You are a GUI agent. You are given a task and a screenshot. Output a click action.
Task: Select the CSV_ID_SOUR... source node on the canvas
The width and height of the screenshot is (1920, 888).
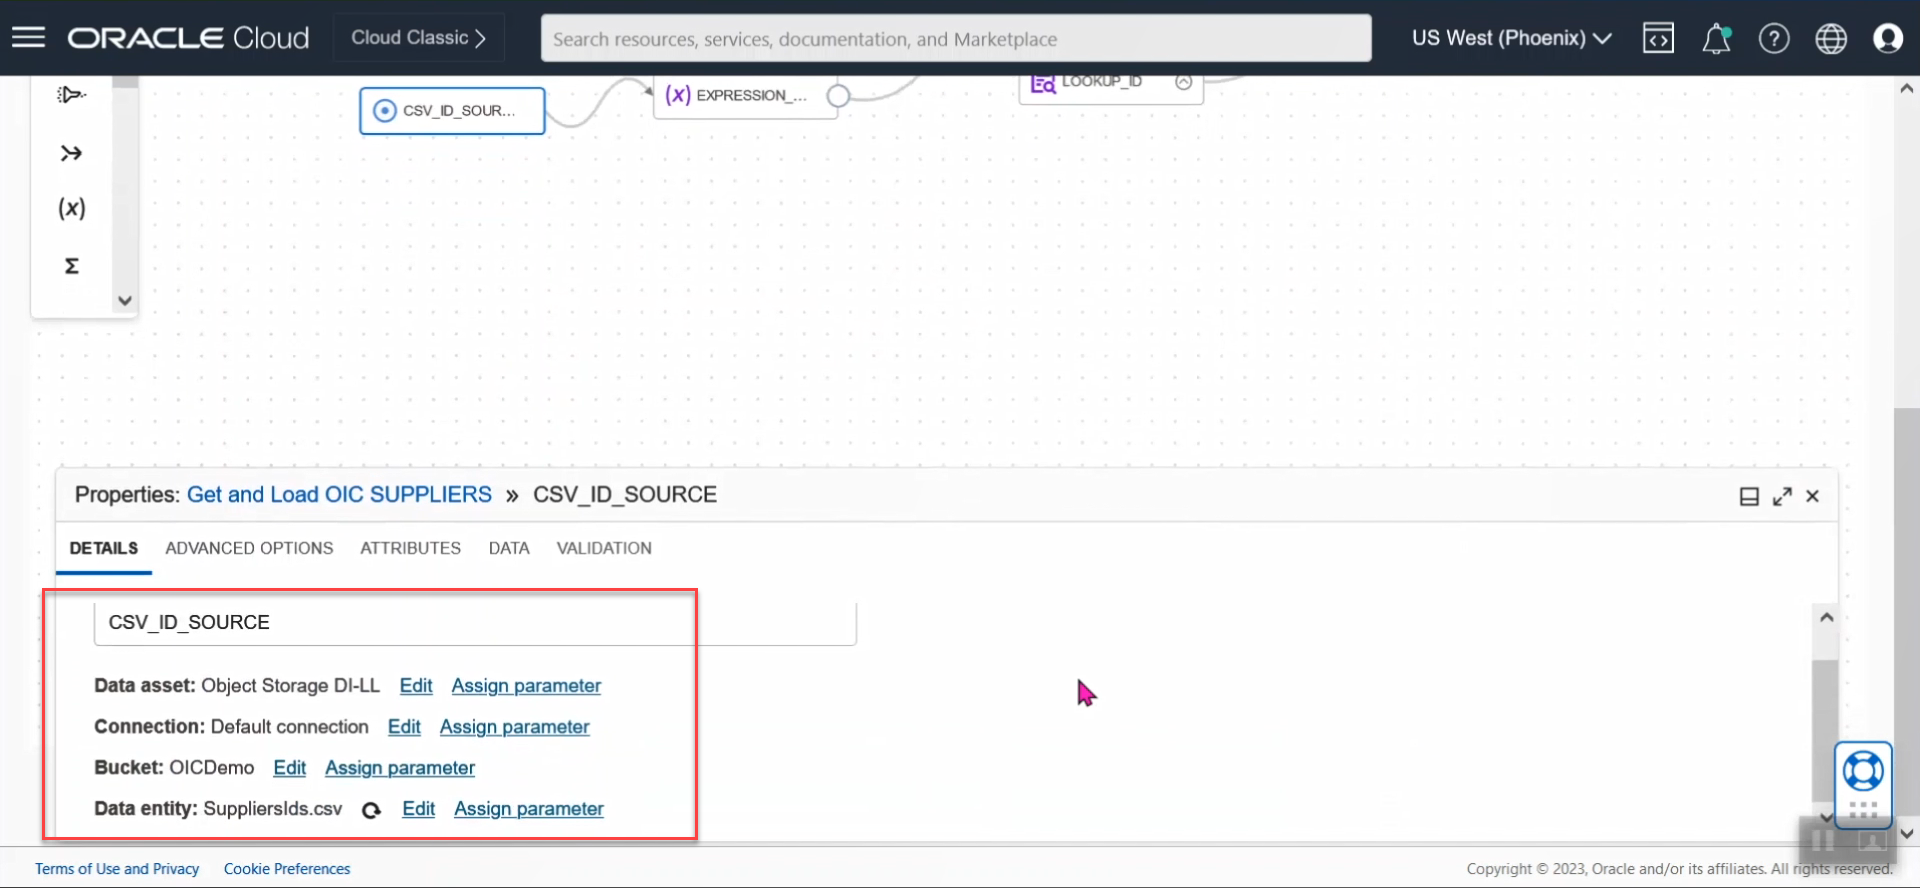click(x=452, y=110)
